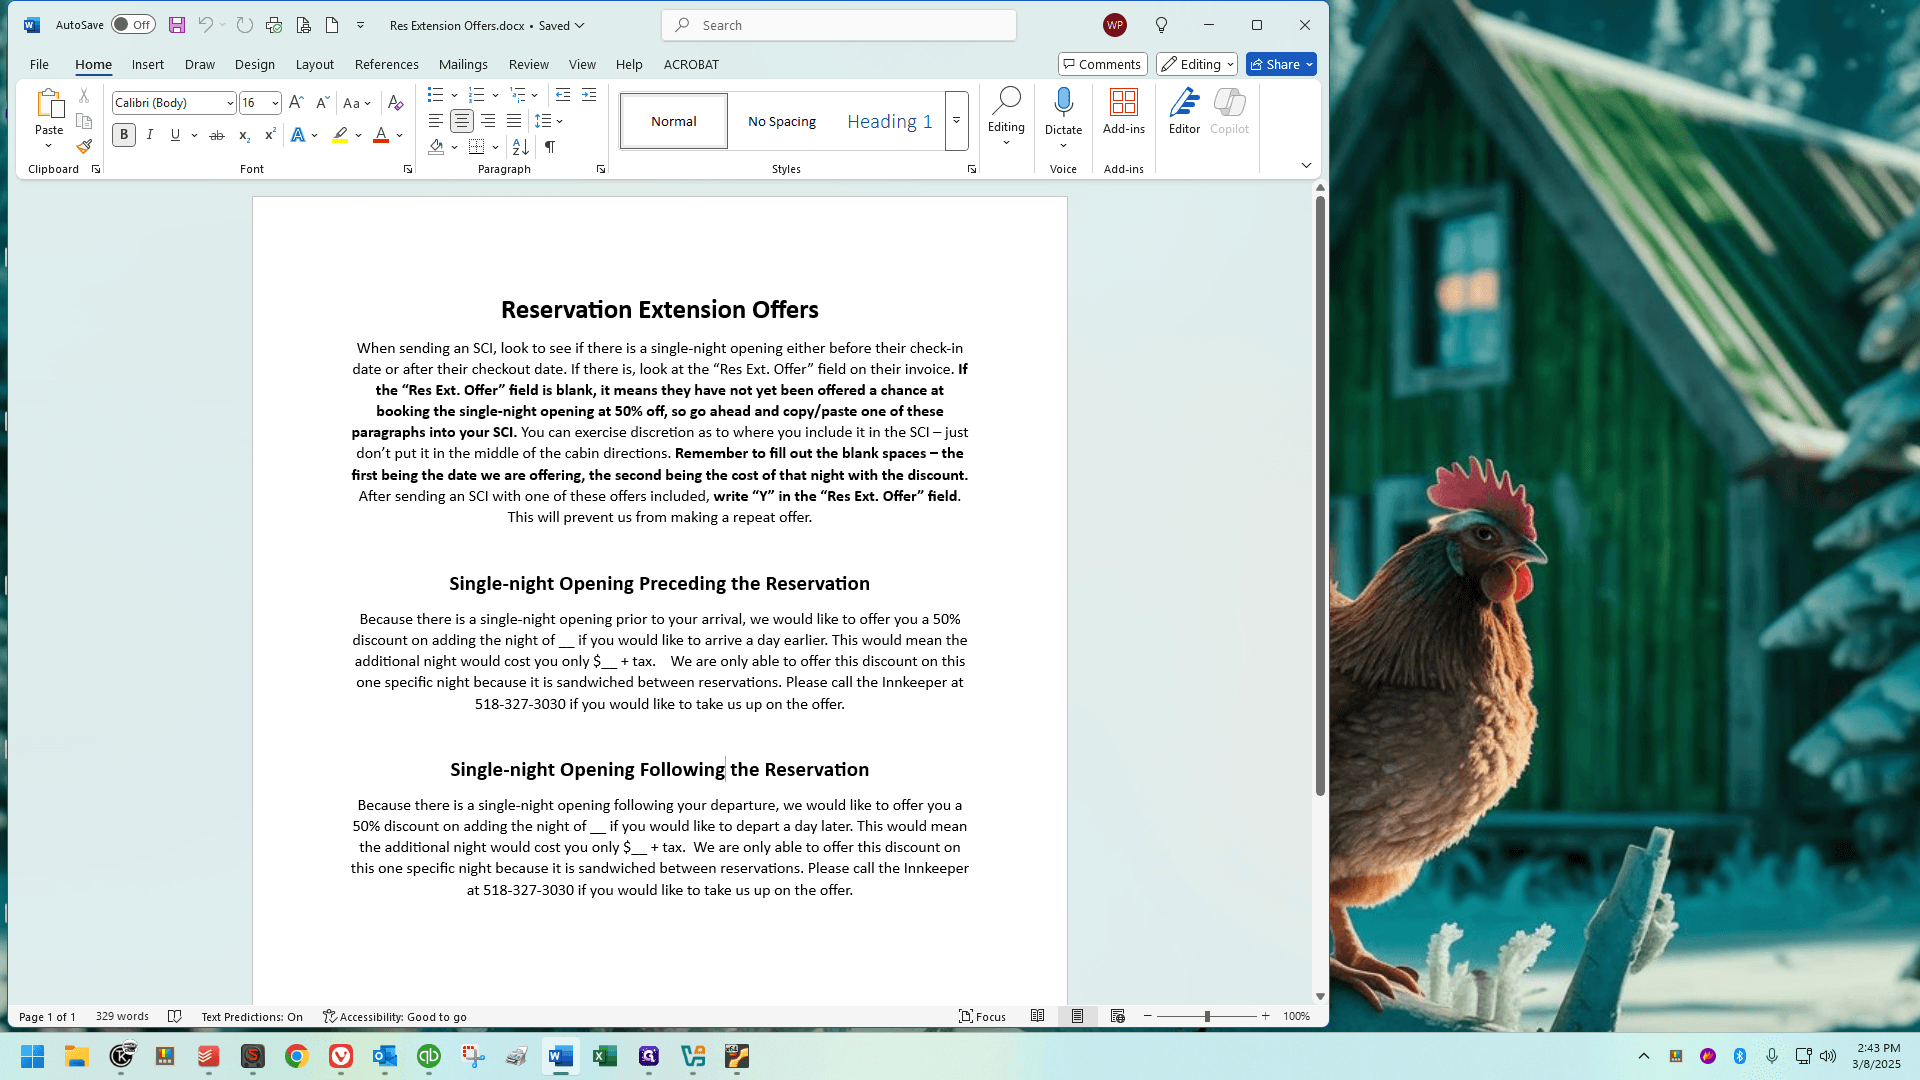This screenshot has width=1920, height=1080.
Task: Click the lightbulb icon in title bar
Action: (1161, 25)
